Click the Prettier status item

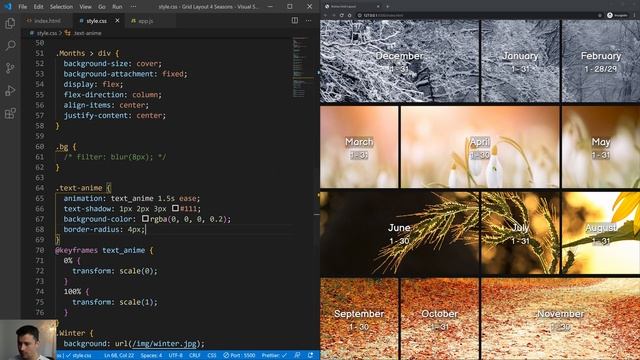pyautogui.click(x=274, y=355)
